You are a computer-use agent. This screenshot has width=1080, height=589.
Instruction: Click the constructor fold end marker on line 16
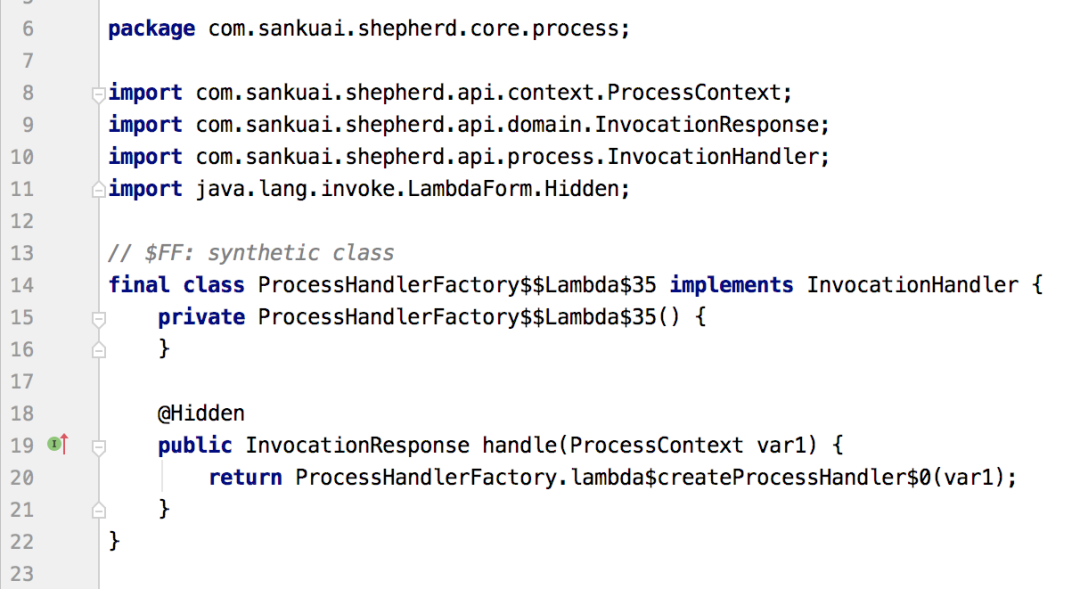98,350
